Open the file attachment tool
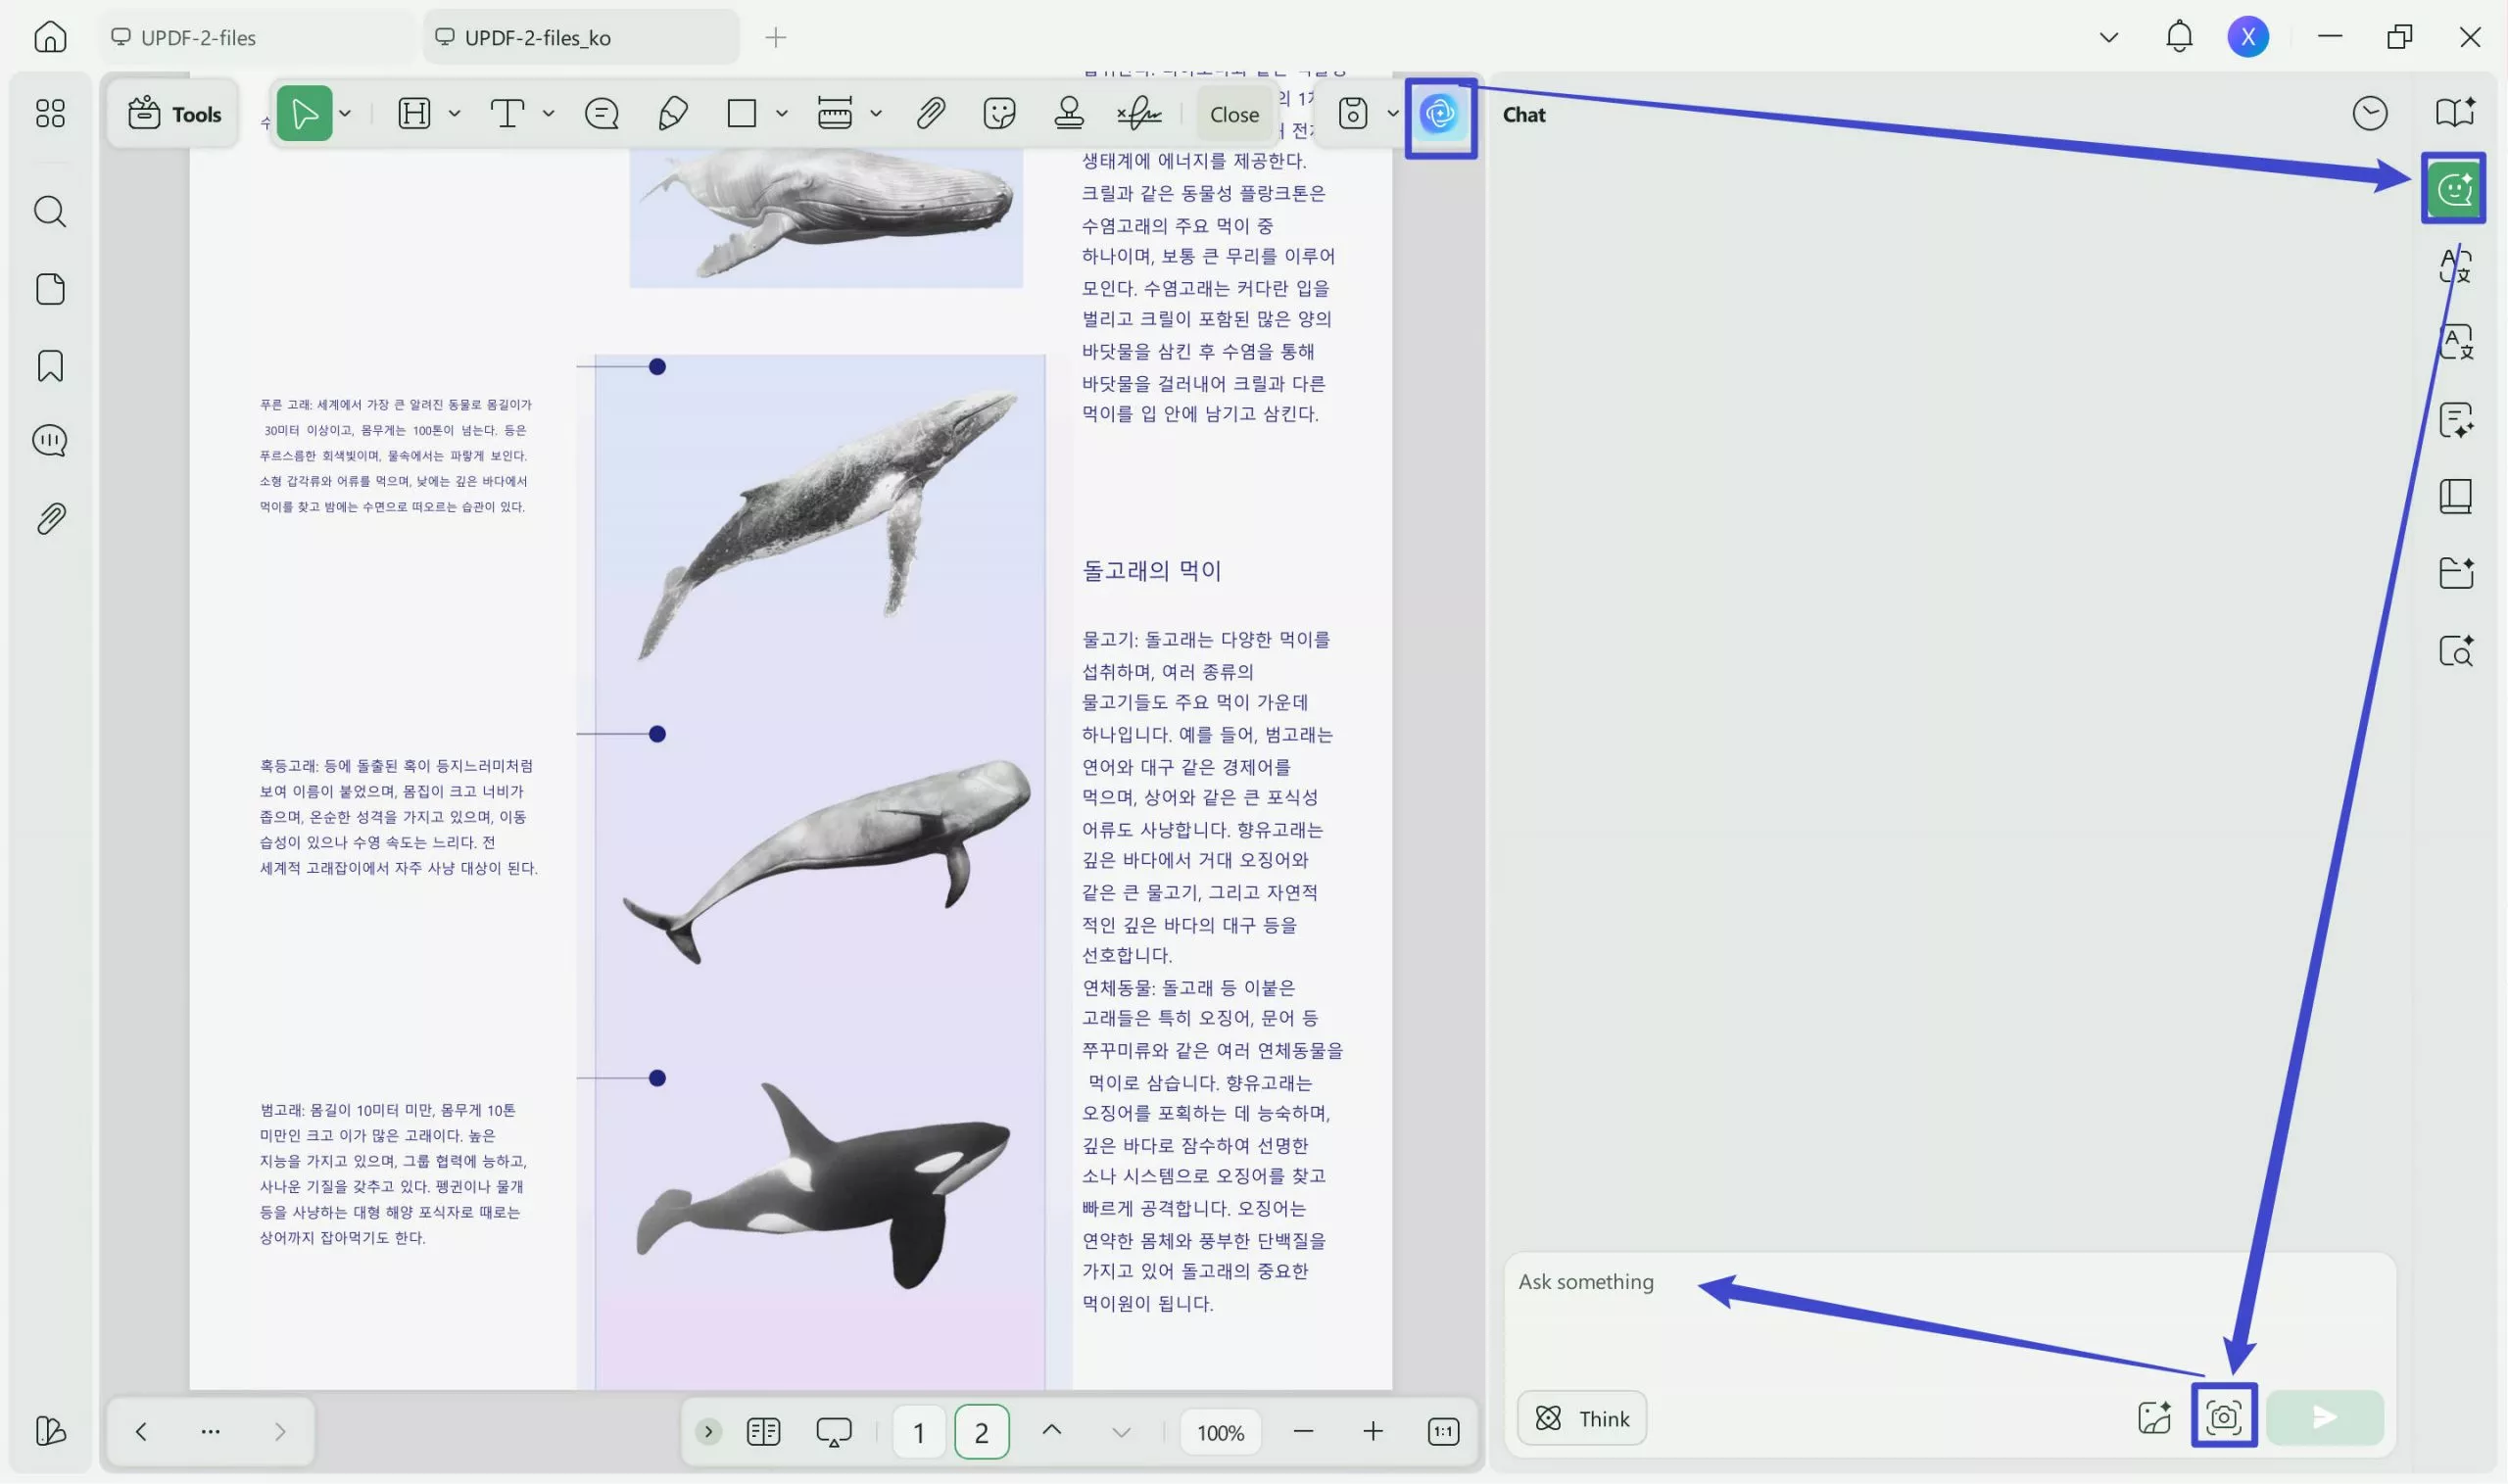Screen dimensions: 2508x1484 930,113
